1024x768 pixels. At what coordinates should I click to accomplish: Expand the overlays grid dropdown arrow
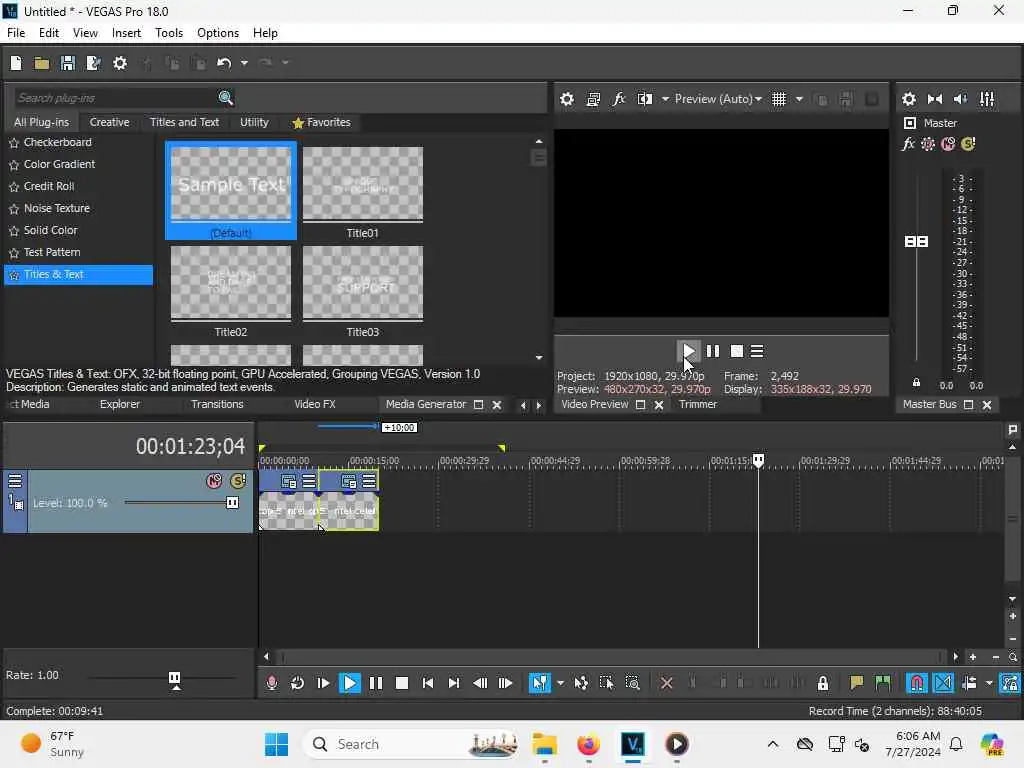(799, 99)
